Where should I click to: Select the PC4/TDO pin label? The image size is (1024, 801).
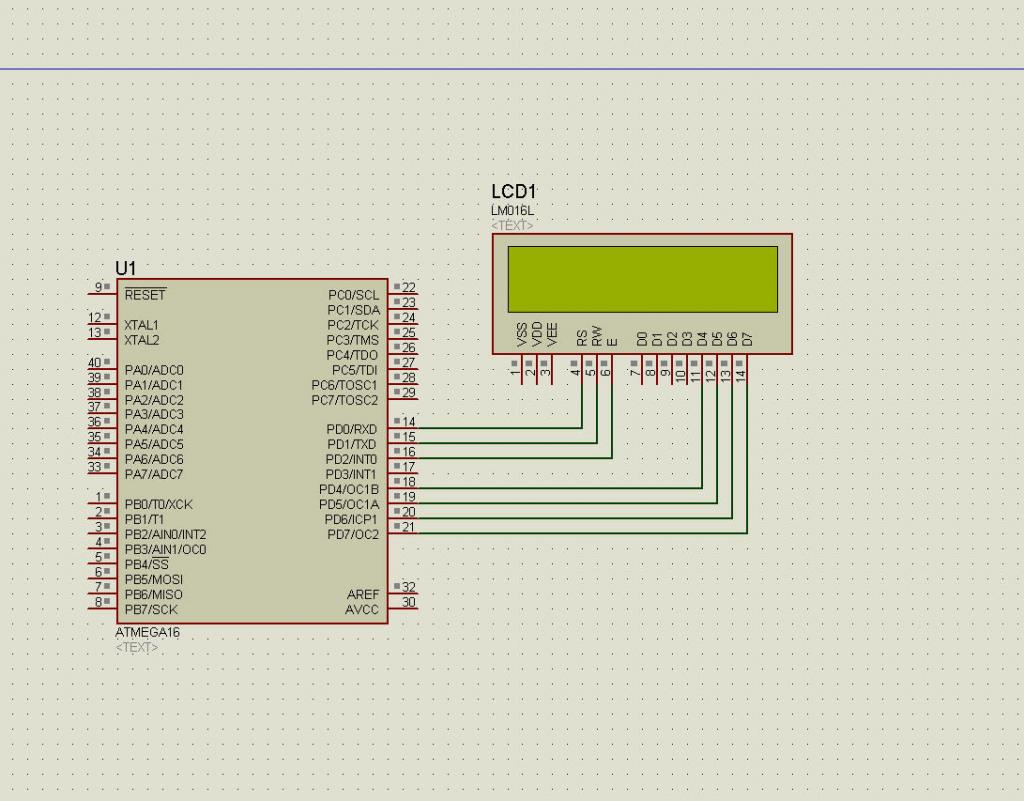pos(352,354)
